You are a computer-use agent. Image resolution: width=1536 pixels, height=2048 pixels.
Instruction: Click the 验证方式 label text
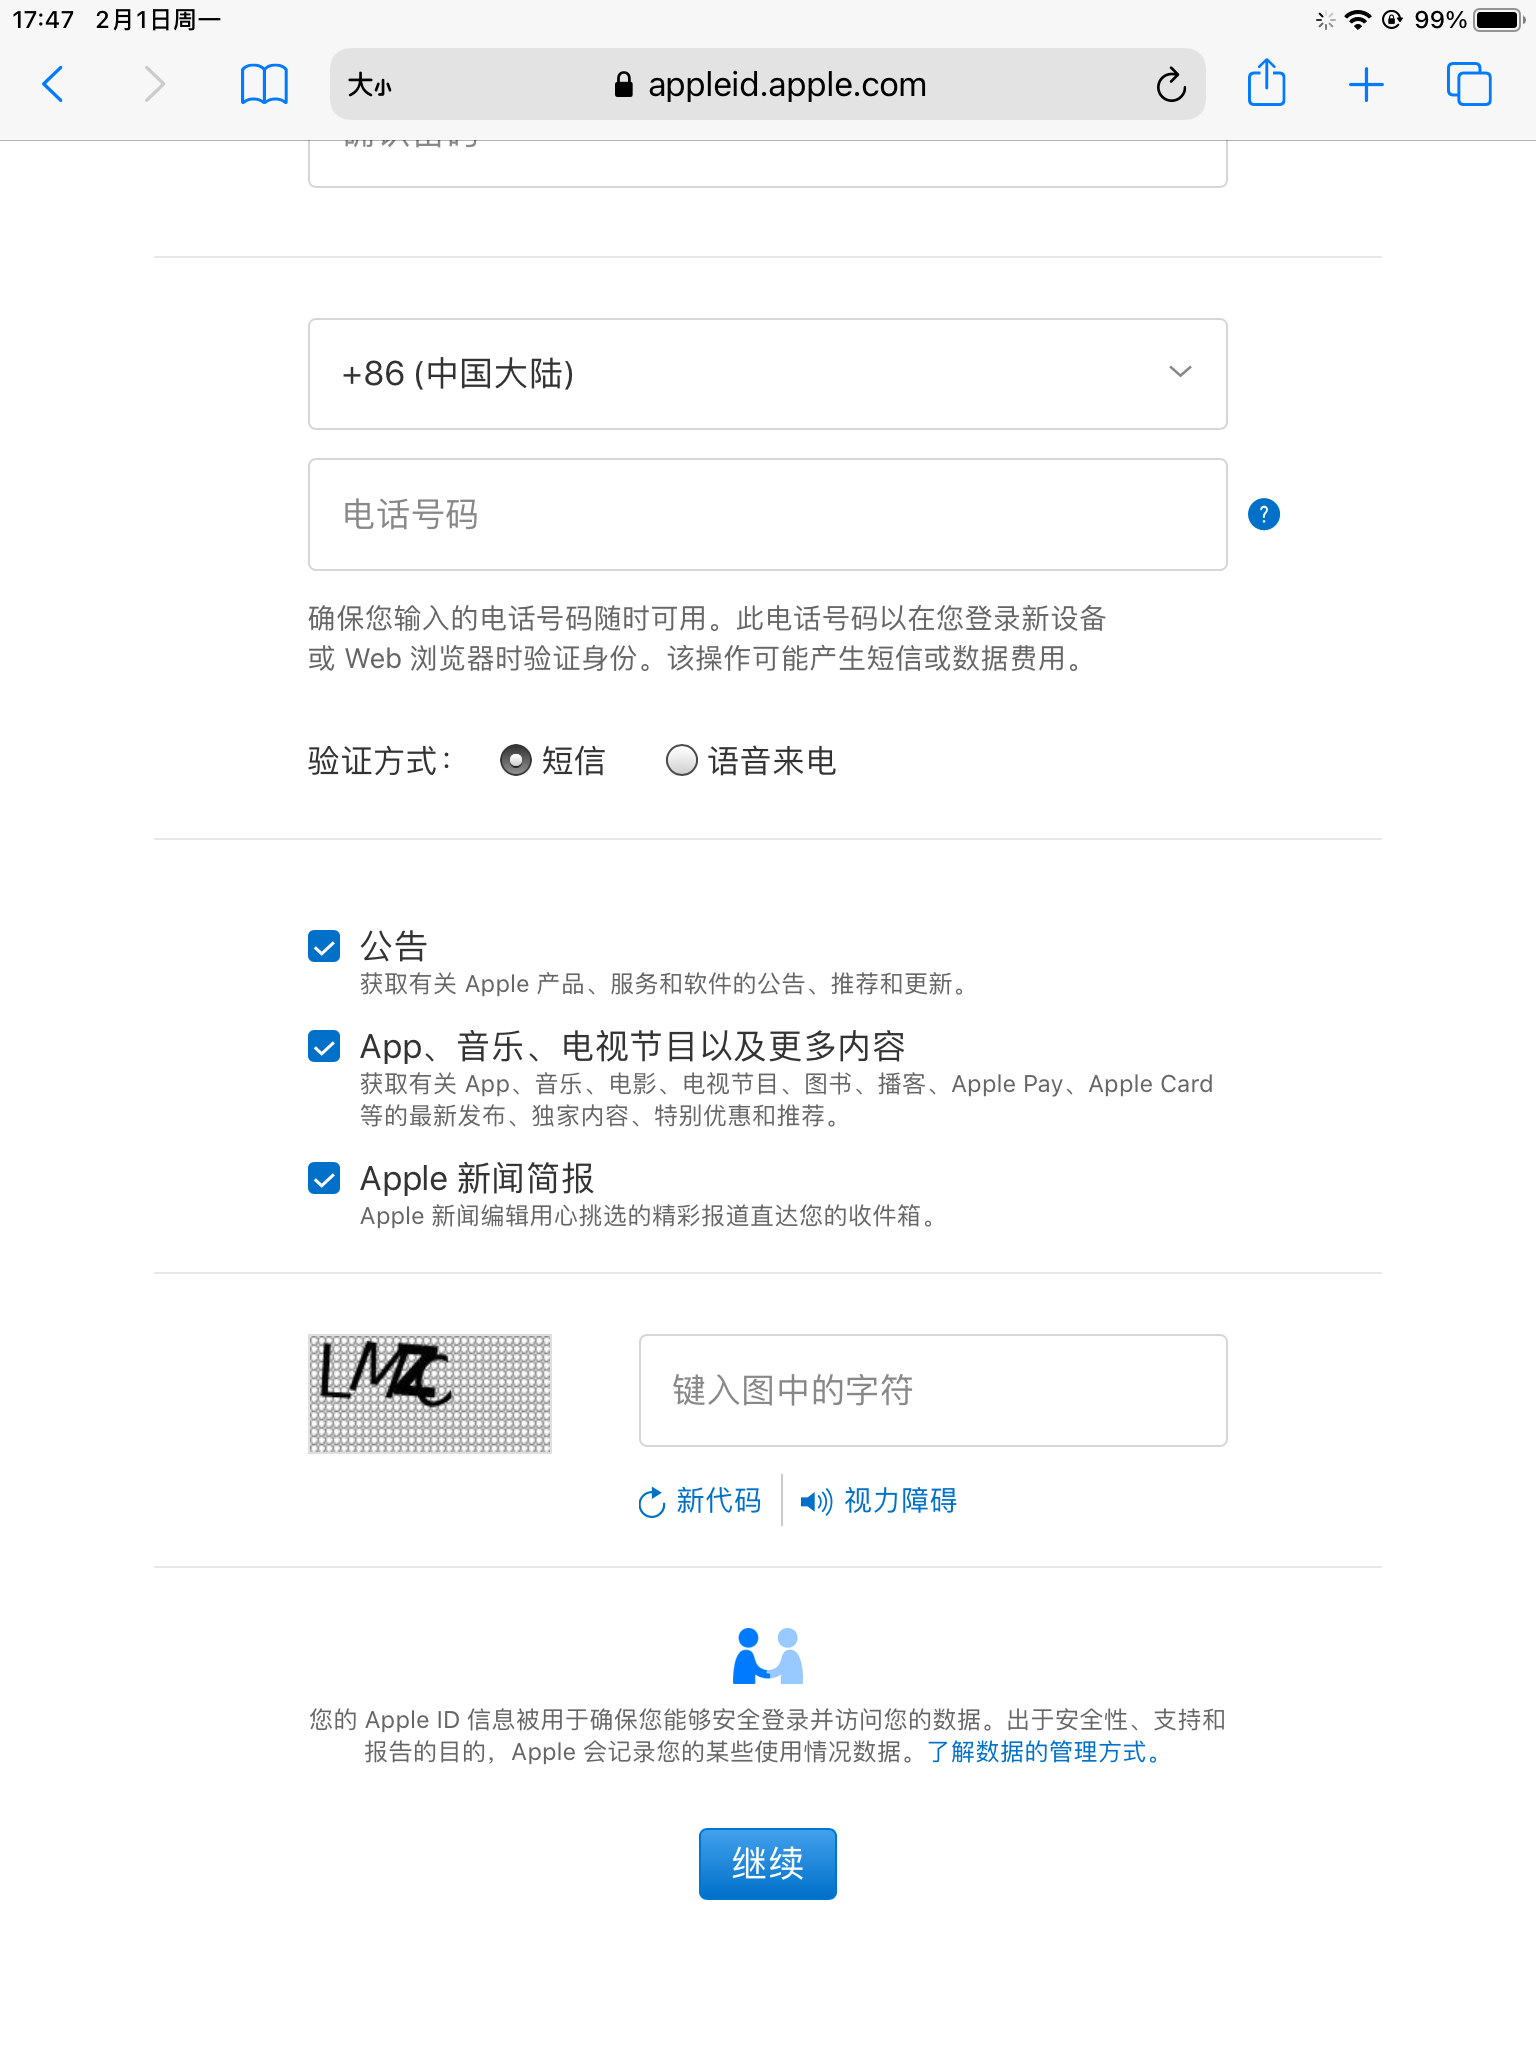coord(379,761)
